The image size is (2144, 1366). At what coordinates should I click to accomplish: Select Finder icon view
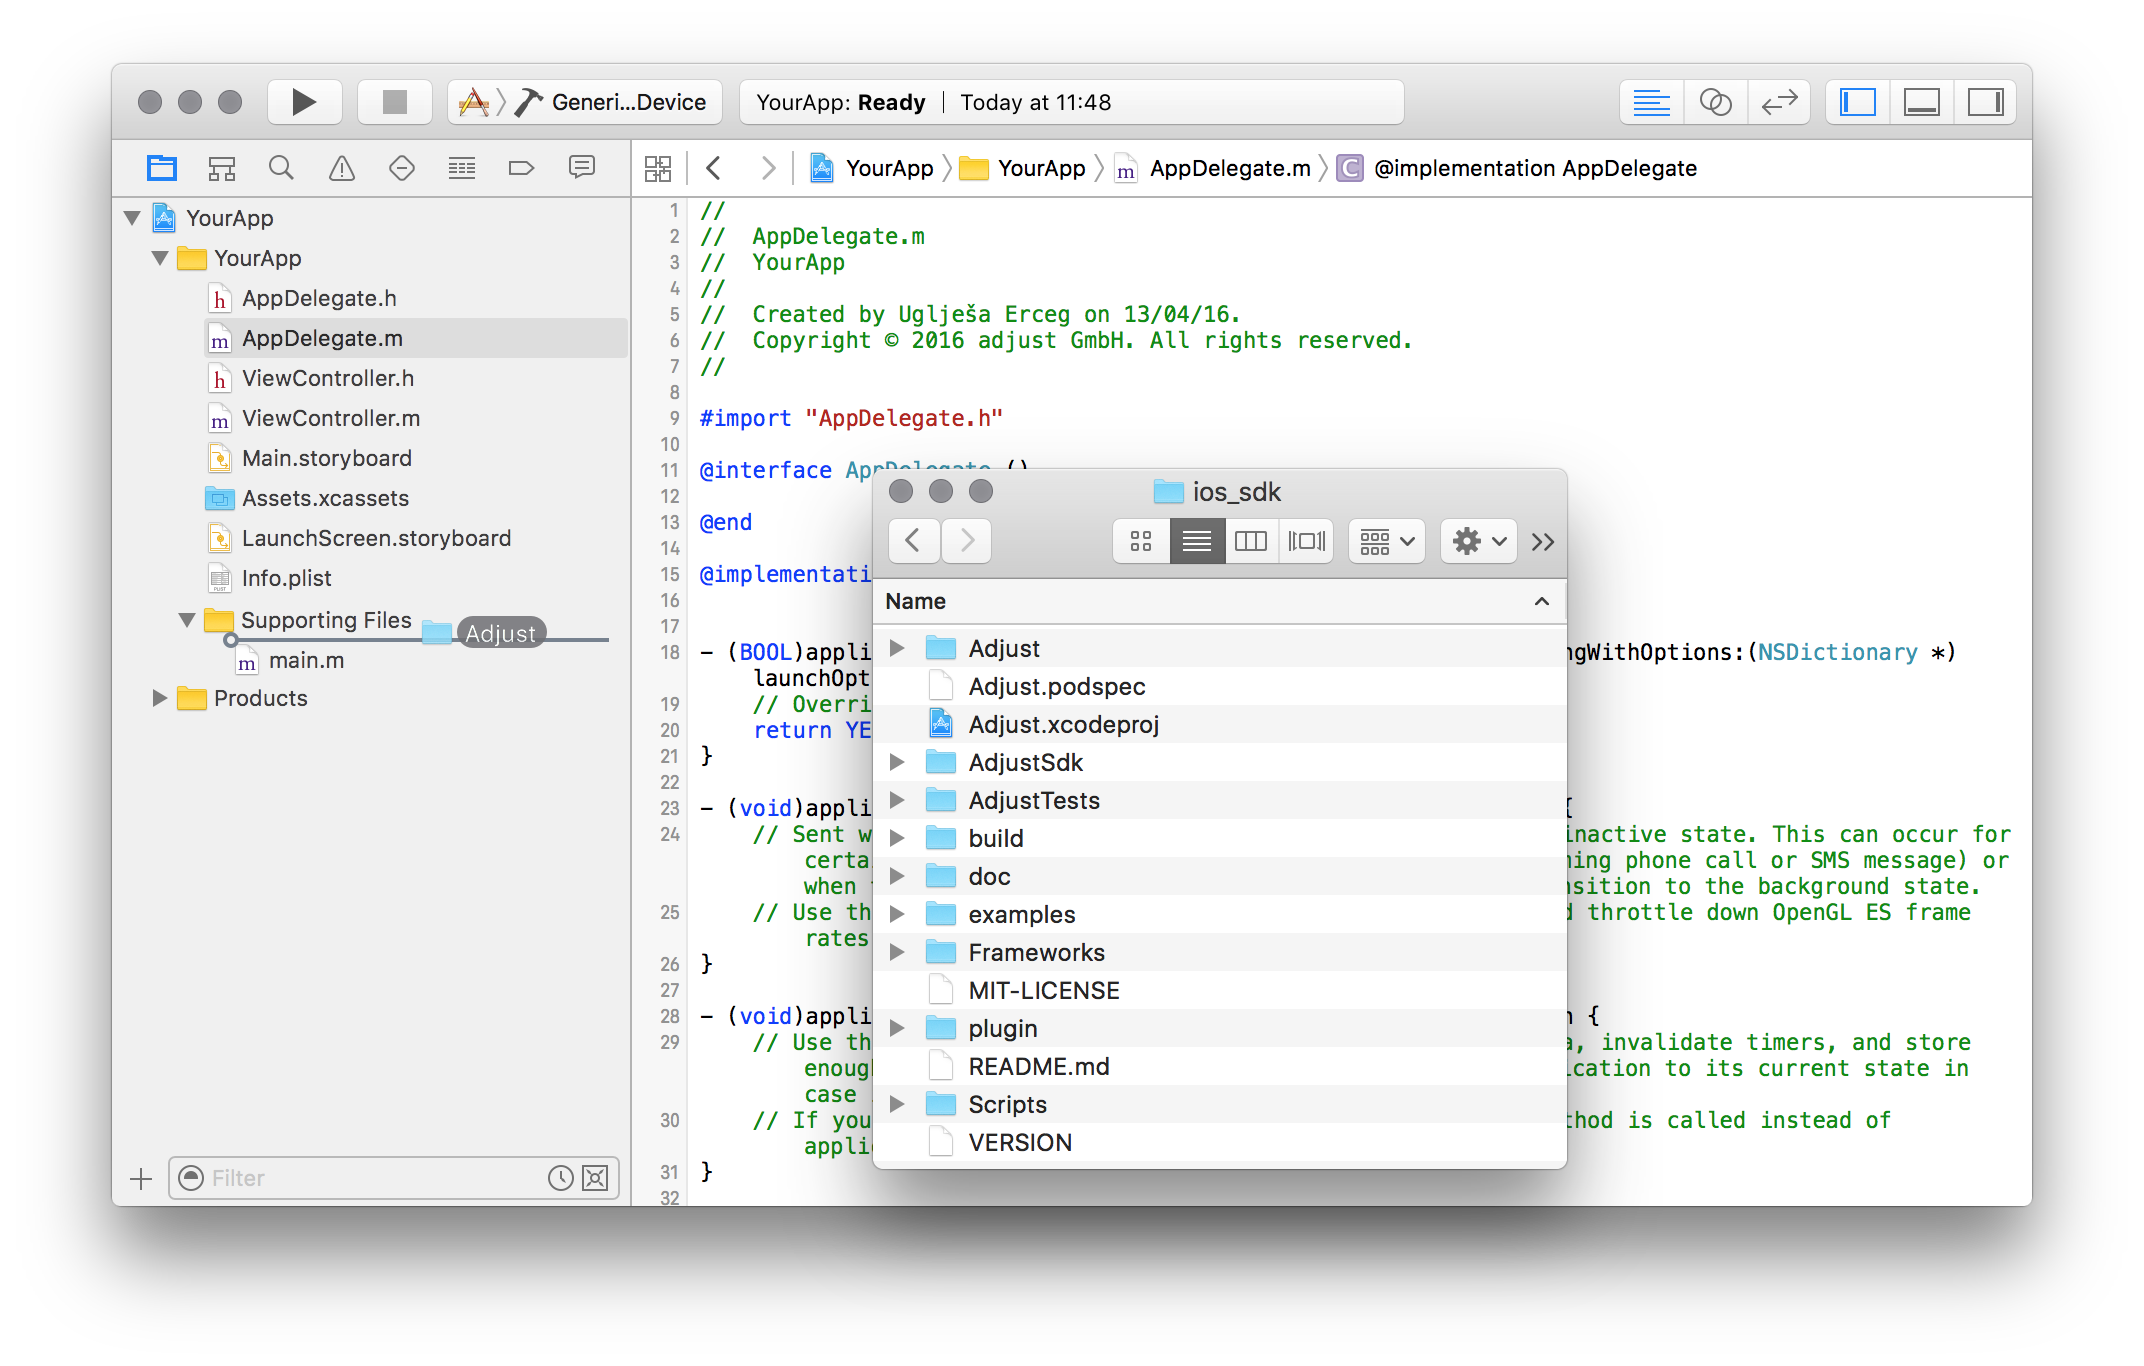[x=1141, y=541]
